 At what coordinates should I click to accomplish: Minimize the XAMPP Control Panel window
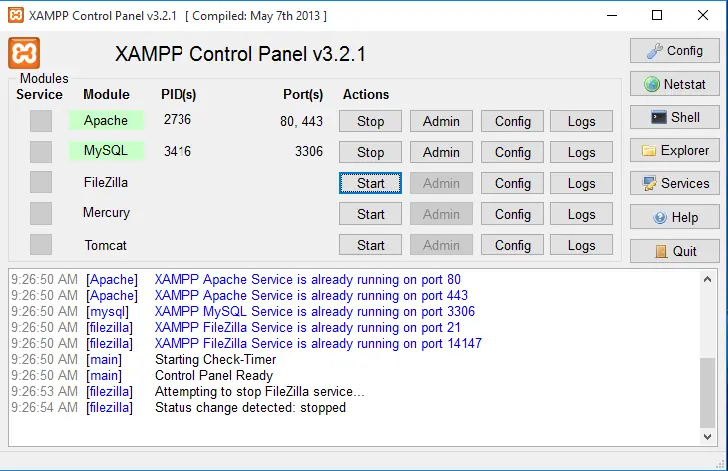point(612,15)
